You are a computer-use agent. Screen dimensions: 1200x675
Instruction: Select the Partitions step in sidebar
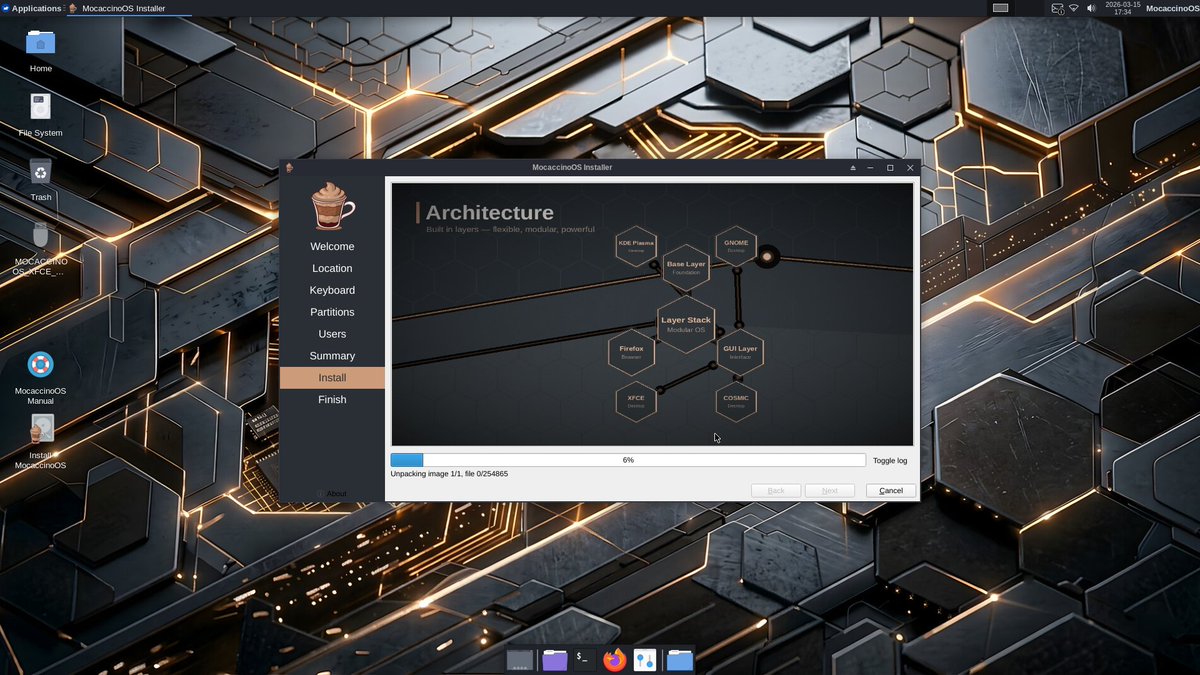(332, 312)
